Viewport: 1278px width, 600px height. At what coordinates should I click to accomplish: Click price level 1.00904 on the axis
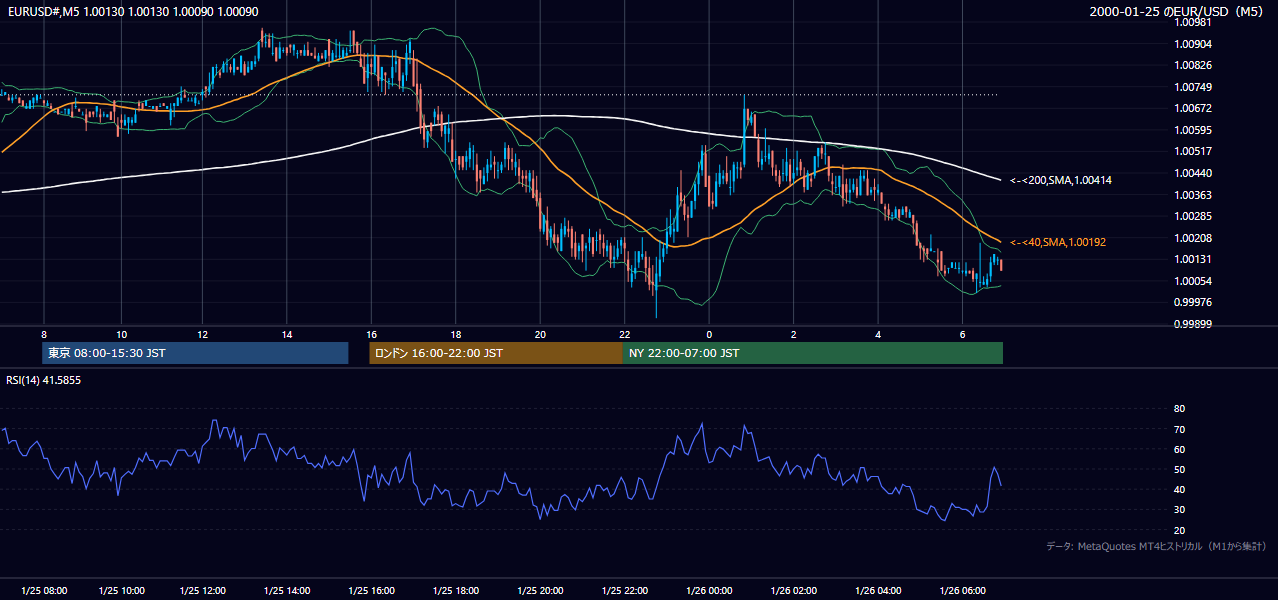[1193, 44]
